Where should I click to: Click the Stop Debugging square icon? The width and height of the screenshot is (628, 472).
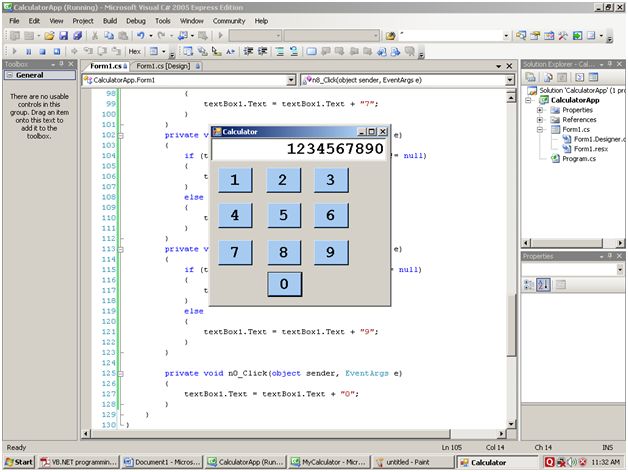click(42, 50)
